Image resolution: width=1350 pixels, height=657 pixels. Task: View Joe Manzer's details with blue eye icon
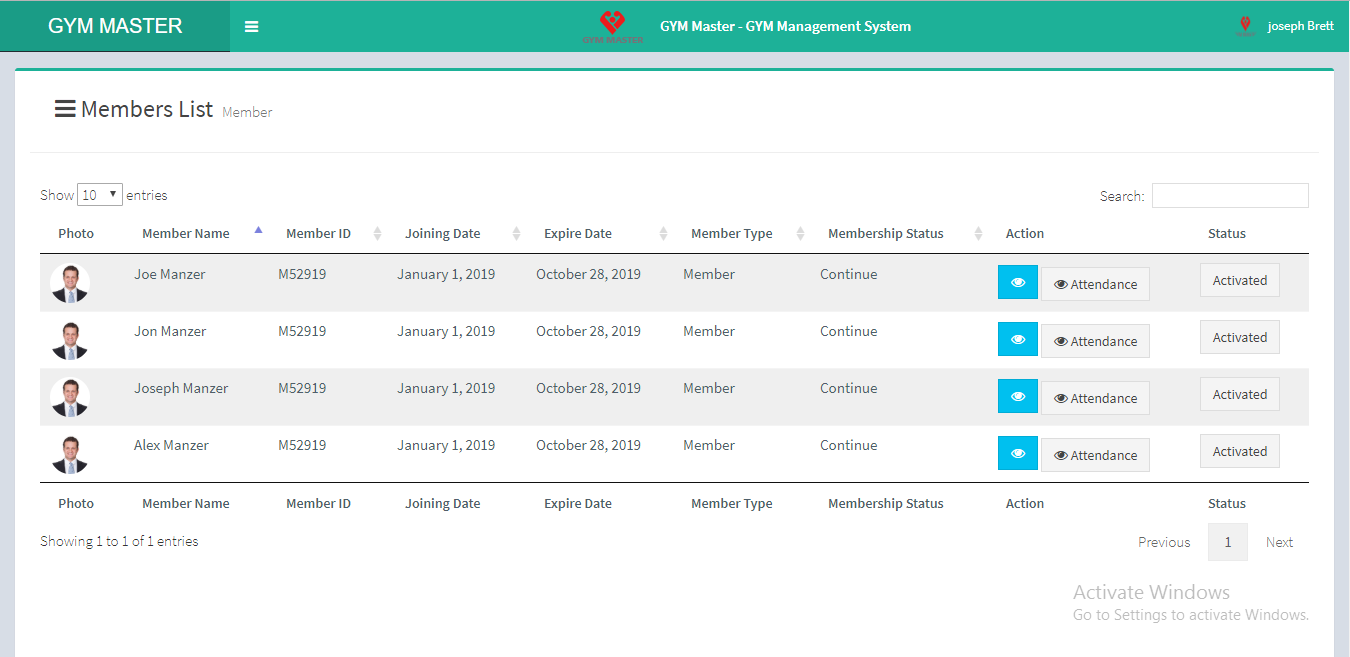point(1017,283)
